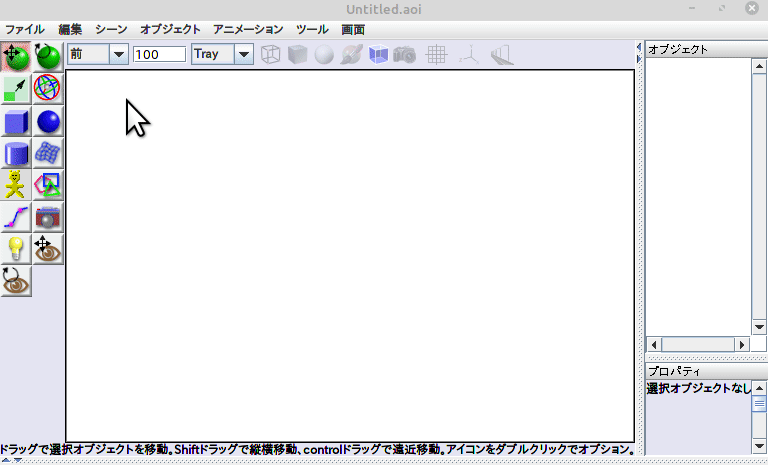Choose the Create Cylinder tool
This screenshot has width=768, height=465.
pyautogui.click(x=16, y=153)
